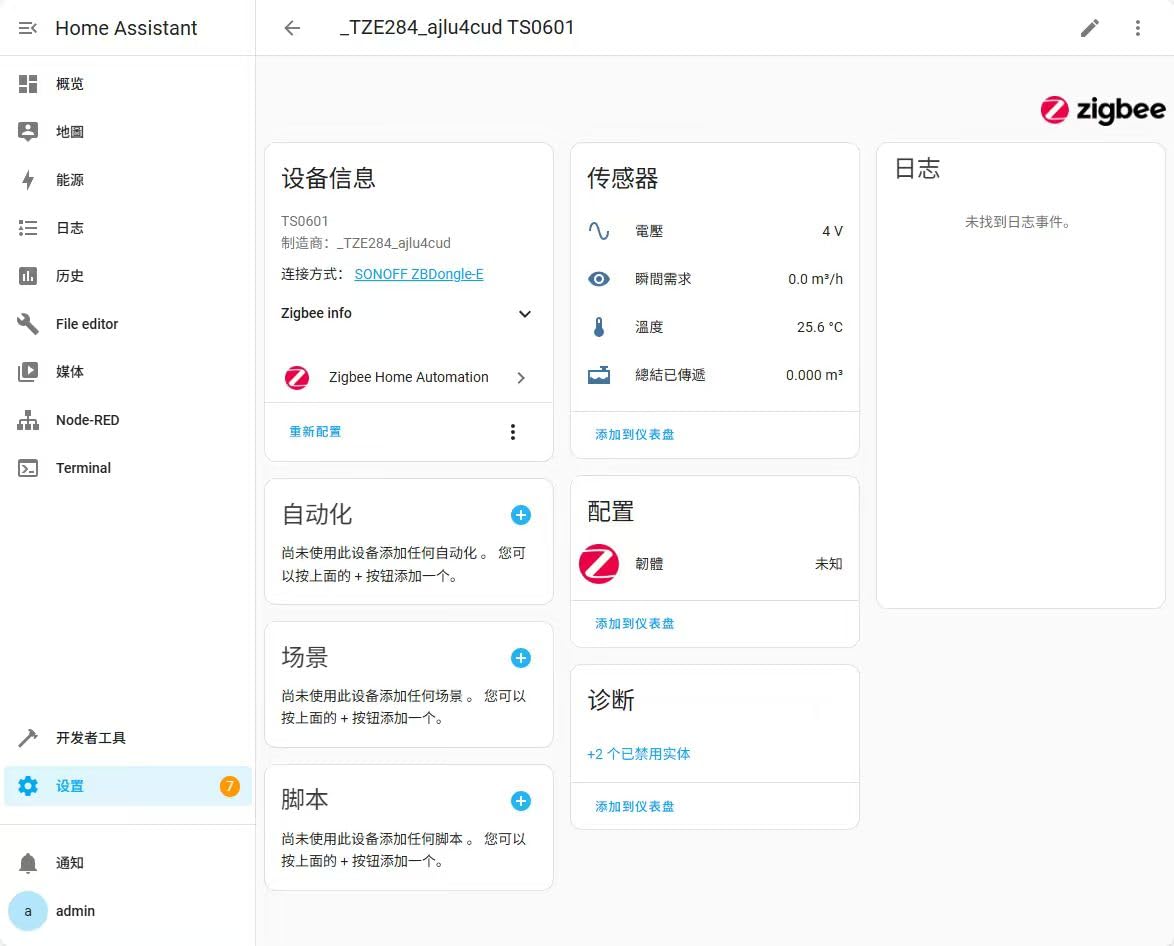The width and height of the screenshot is (1174, 946).
Task: Open the 電壓 voltage sensor entity
Action: 715,231
